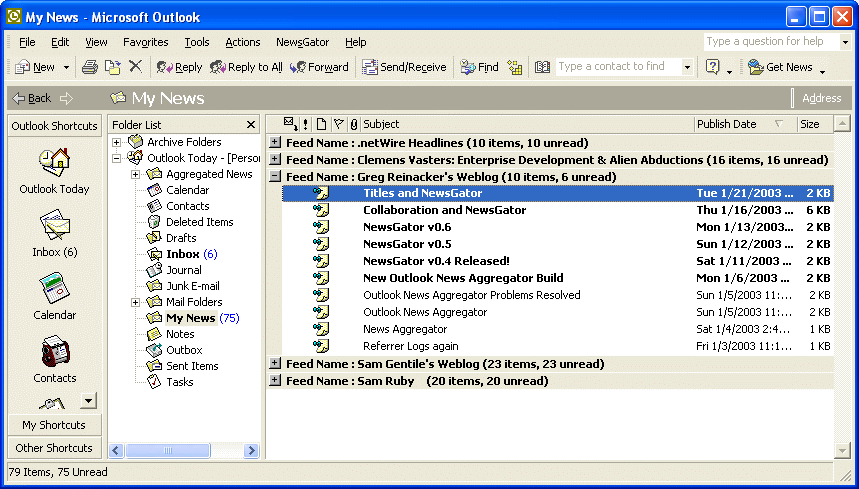Screen dimensions: 859x489
Task: Open the contact finder dropdown arrow
Action: pyautogui.click(x=687, y=67)
